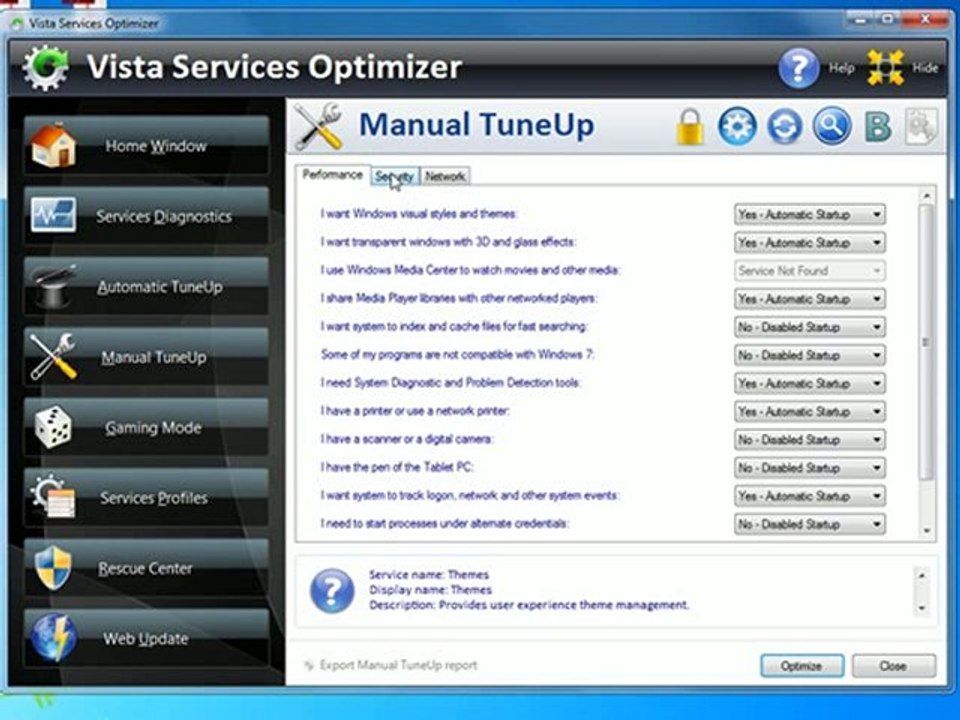The image size is (960, 720).
Task: Open dropdown for printer or network printer
Action: (809, 411)
